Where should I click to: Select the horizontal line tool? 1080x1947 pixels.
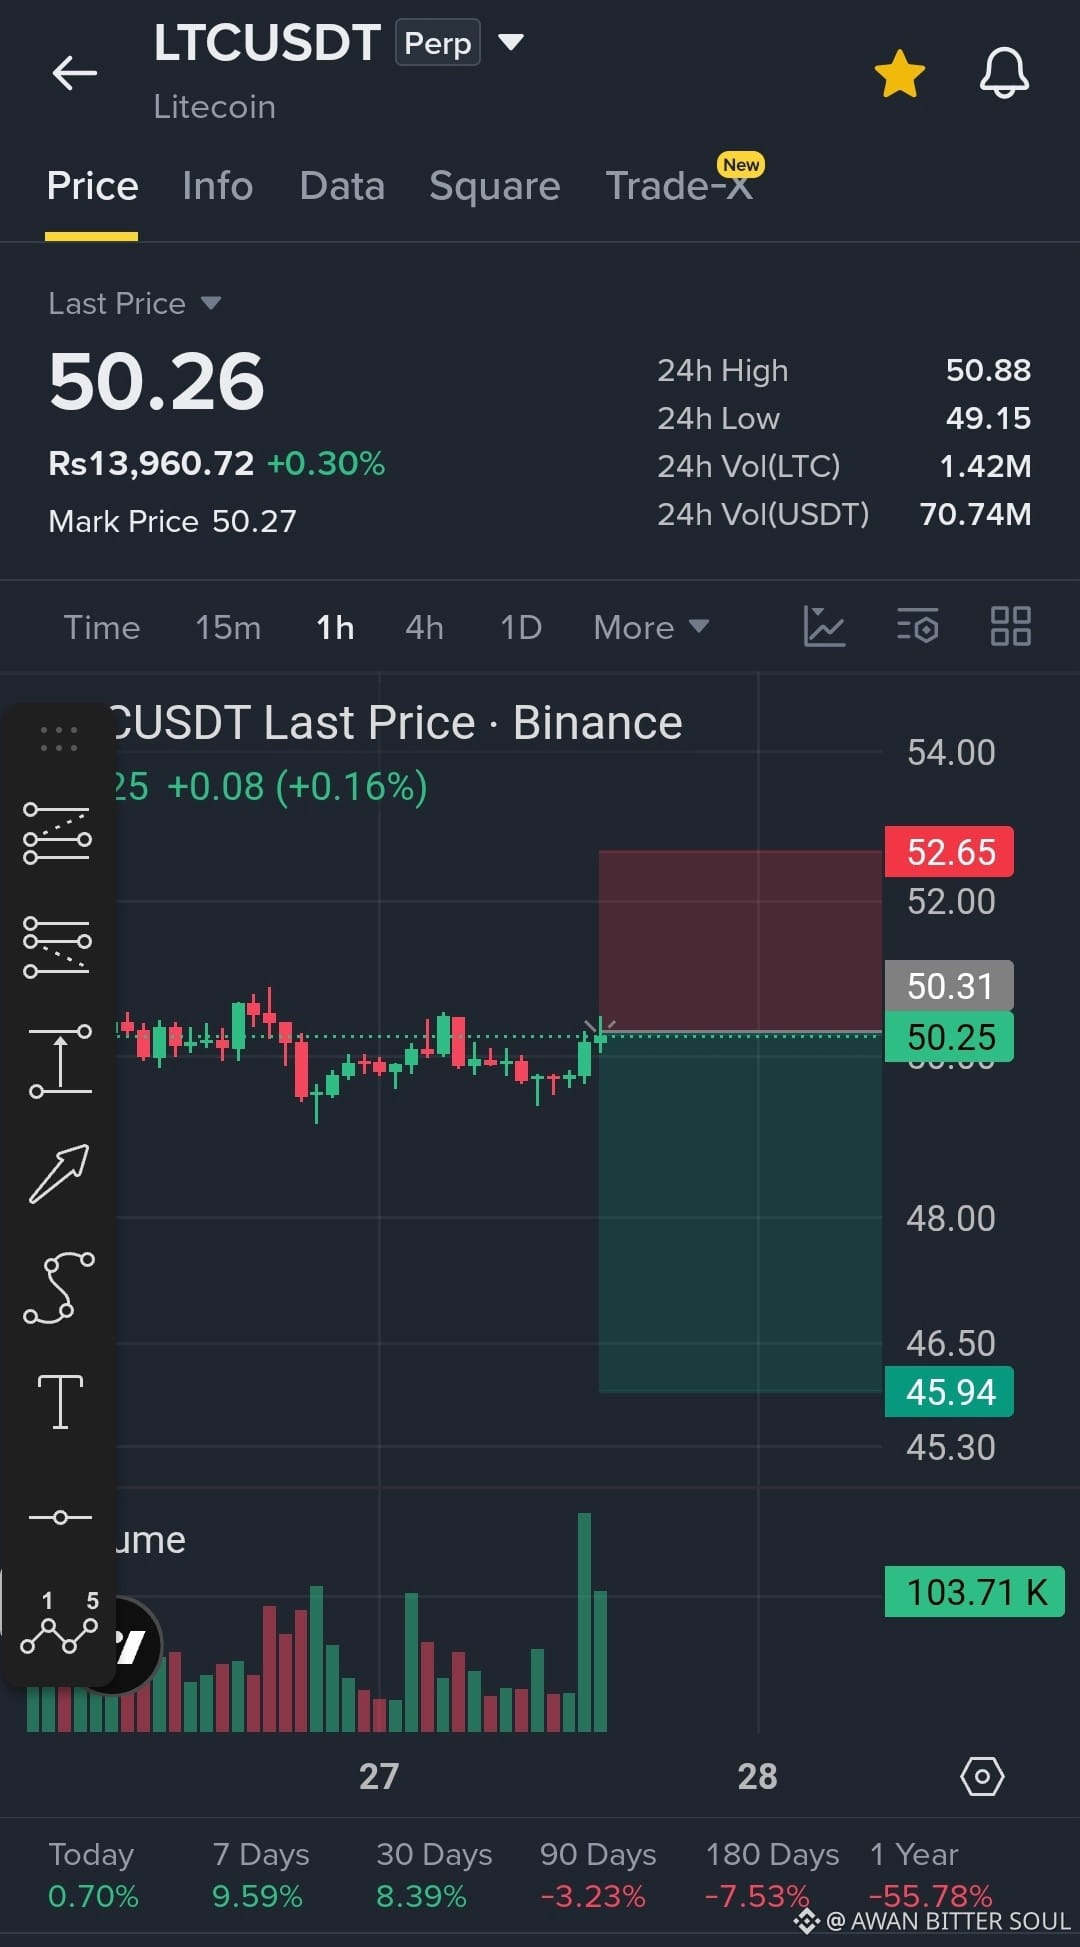pos(60,1517)
